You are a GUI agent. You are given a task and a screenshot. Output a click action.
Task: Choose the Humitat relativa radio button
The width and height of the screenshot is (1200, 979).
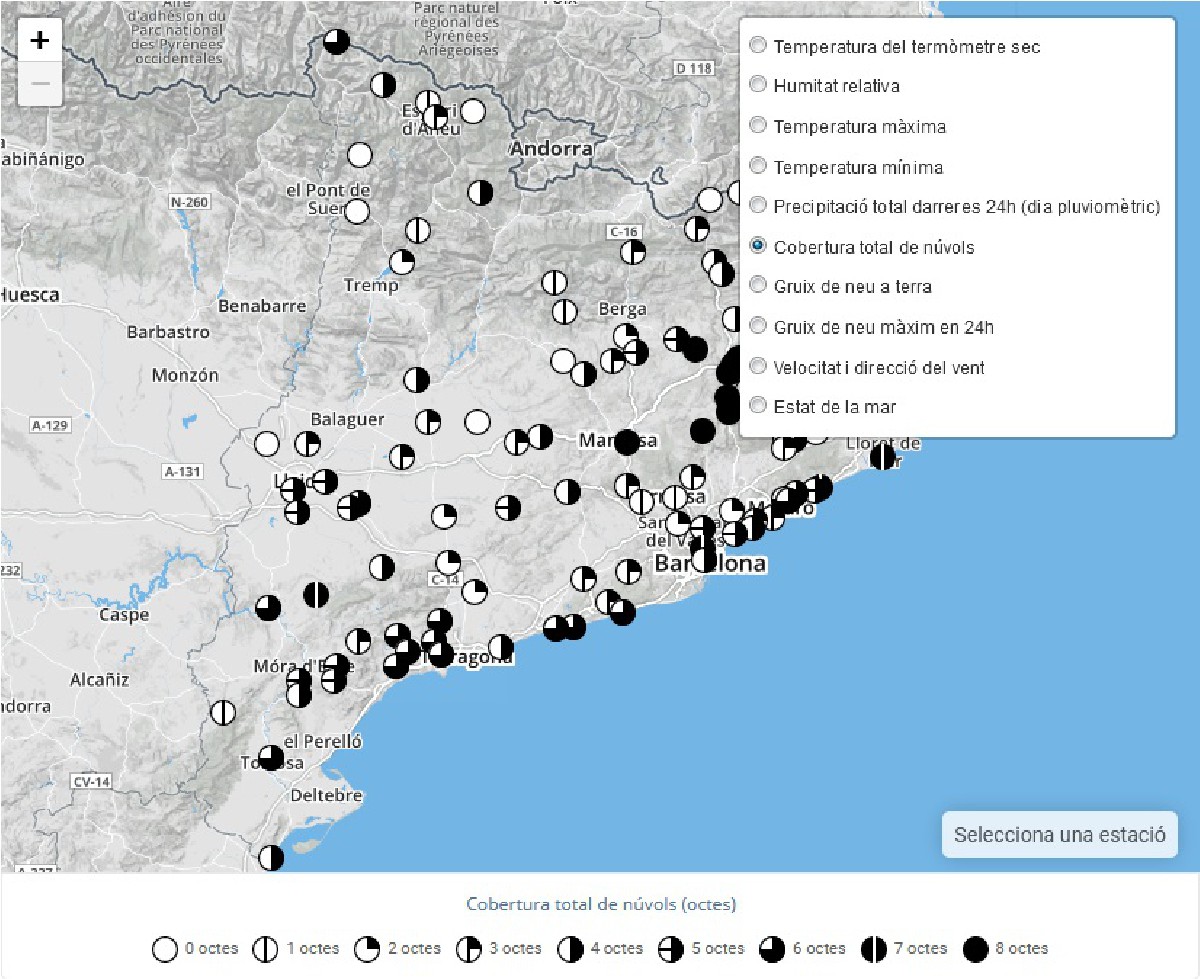pyautogui.click(x=758, y=86)
